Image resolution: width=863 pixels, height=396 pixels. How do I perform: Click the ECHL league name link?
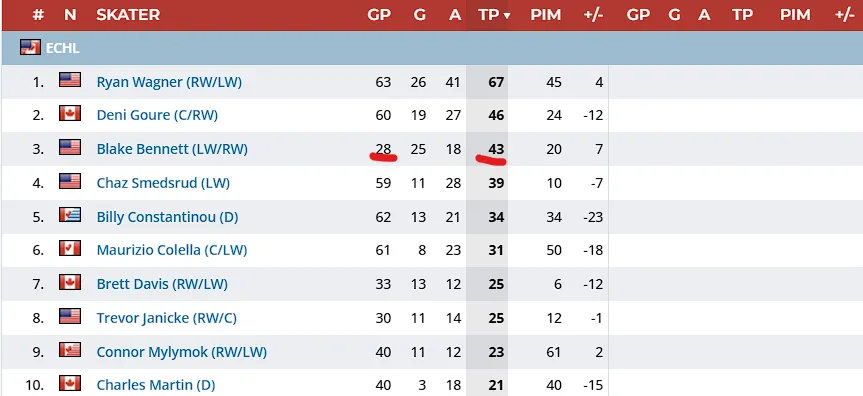pos(63,48)
